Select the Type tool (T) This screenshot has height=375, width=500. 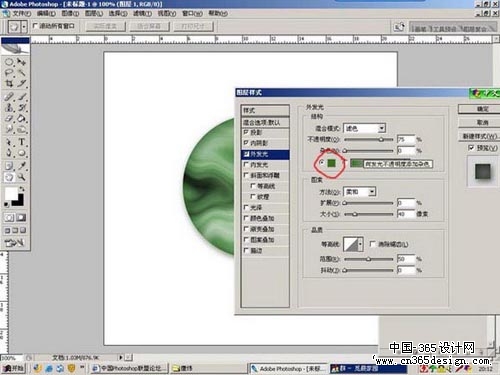pyautogui.click(x=22, y=142)
